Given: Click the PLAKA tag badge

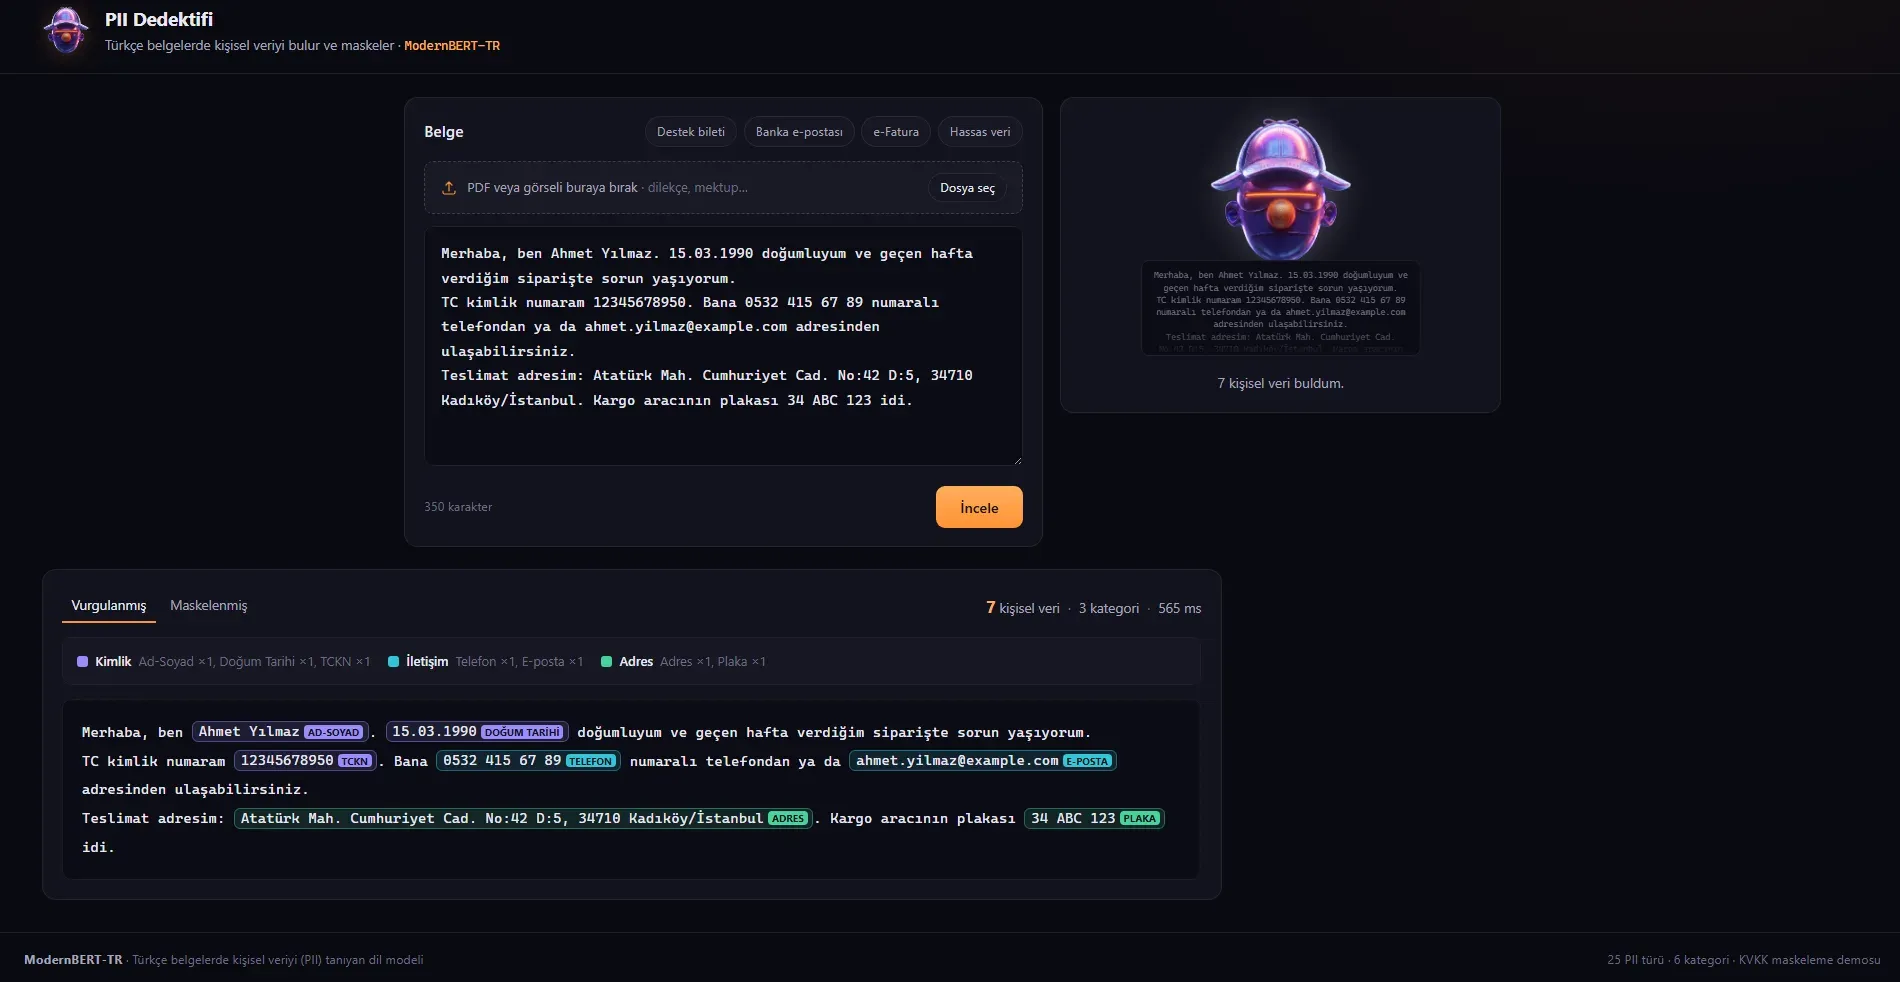Looking at the screenshot, I should 1139,819.
